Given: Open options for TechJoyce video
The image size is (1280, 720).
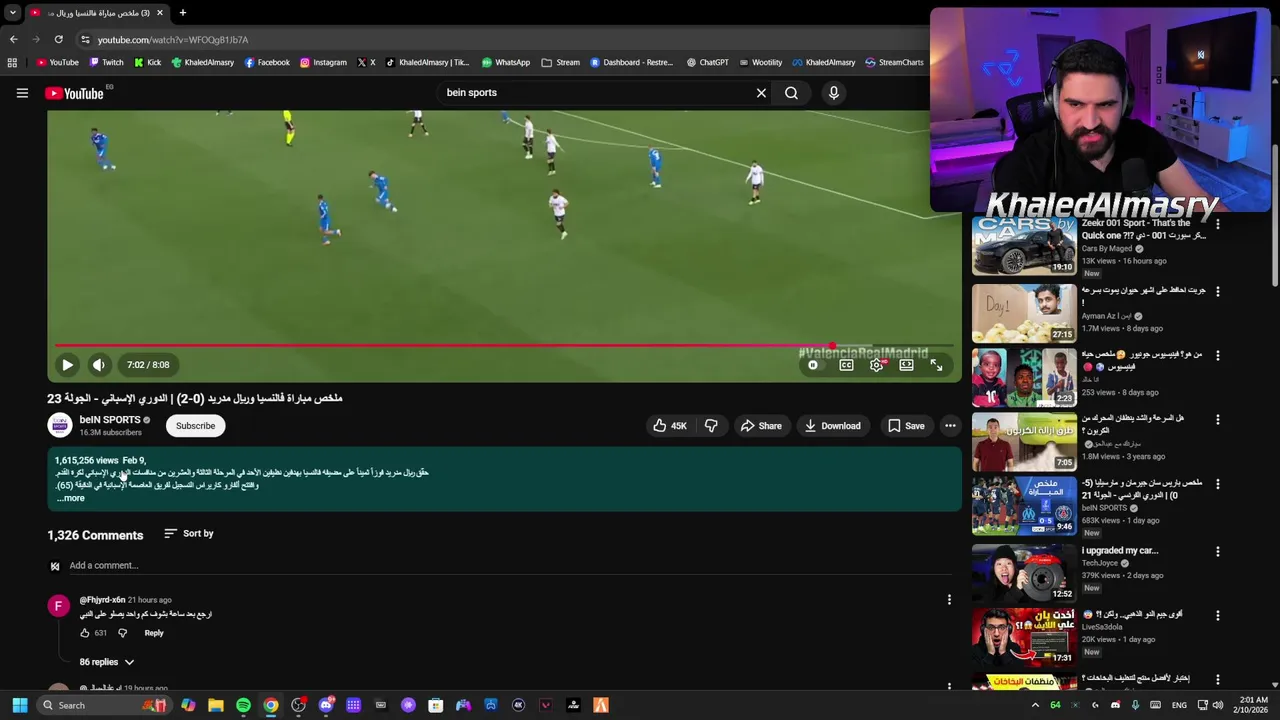Looking at the screenshot, I should [1217, 551].
